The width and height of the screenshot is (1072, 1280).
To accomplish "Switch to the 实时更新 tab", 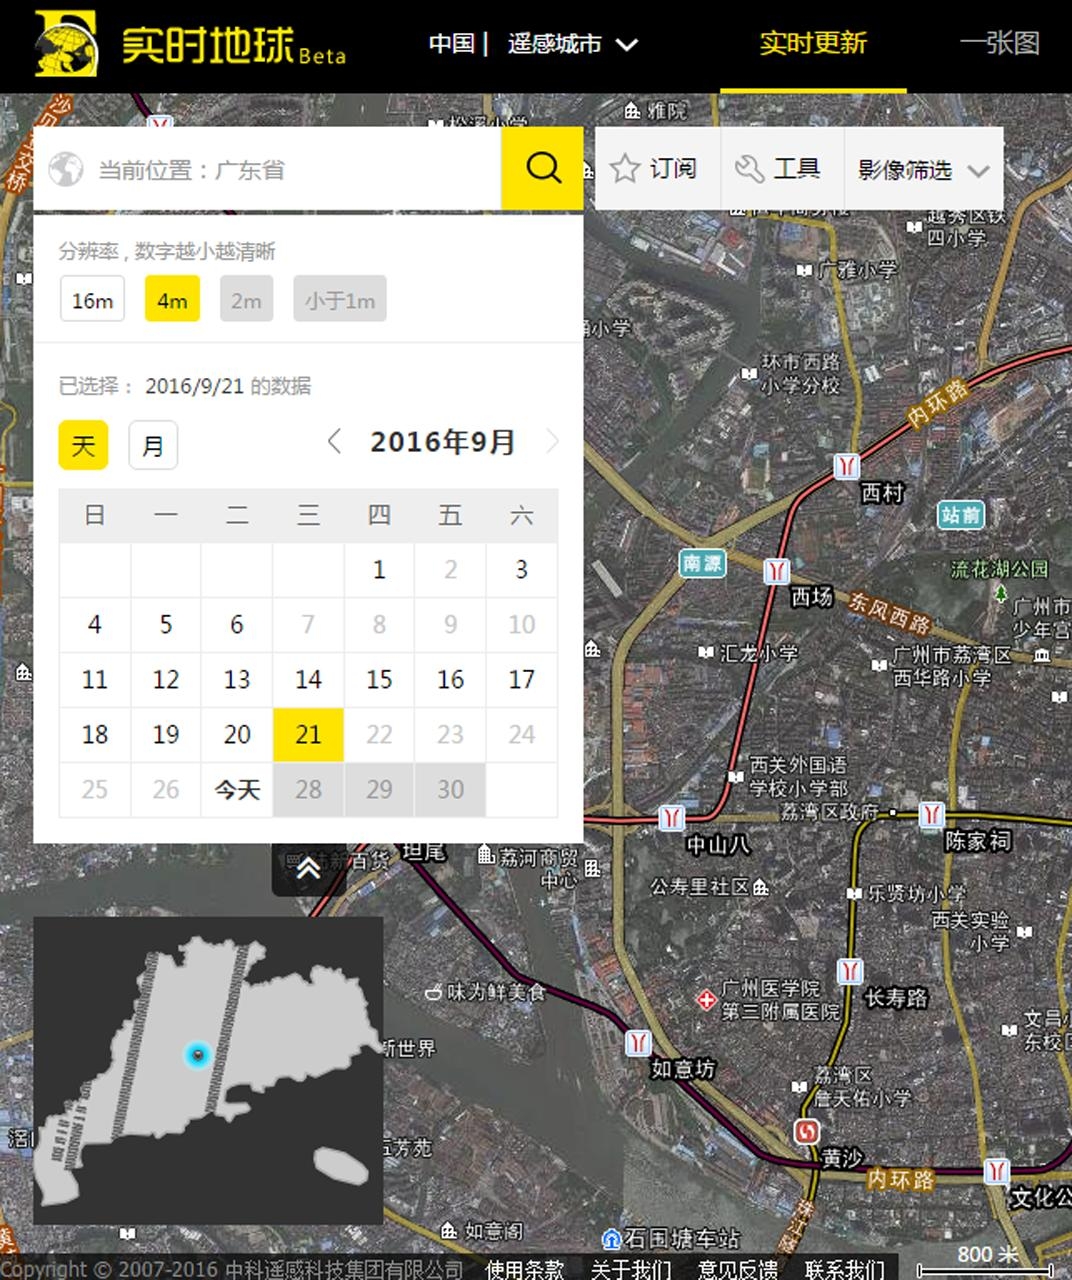I will pos(812,44).
